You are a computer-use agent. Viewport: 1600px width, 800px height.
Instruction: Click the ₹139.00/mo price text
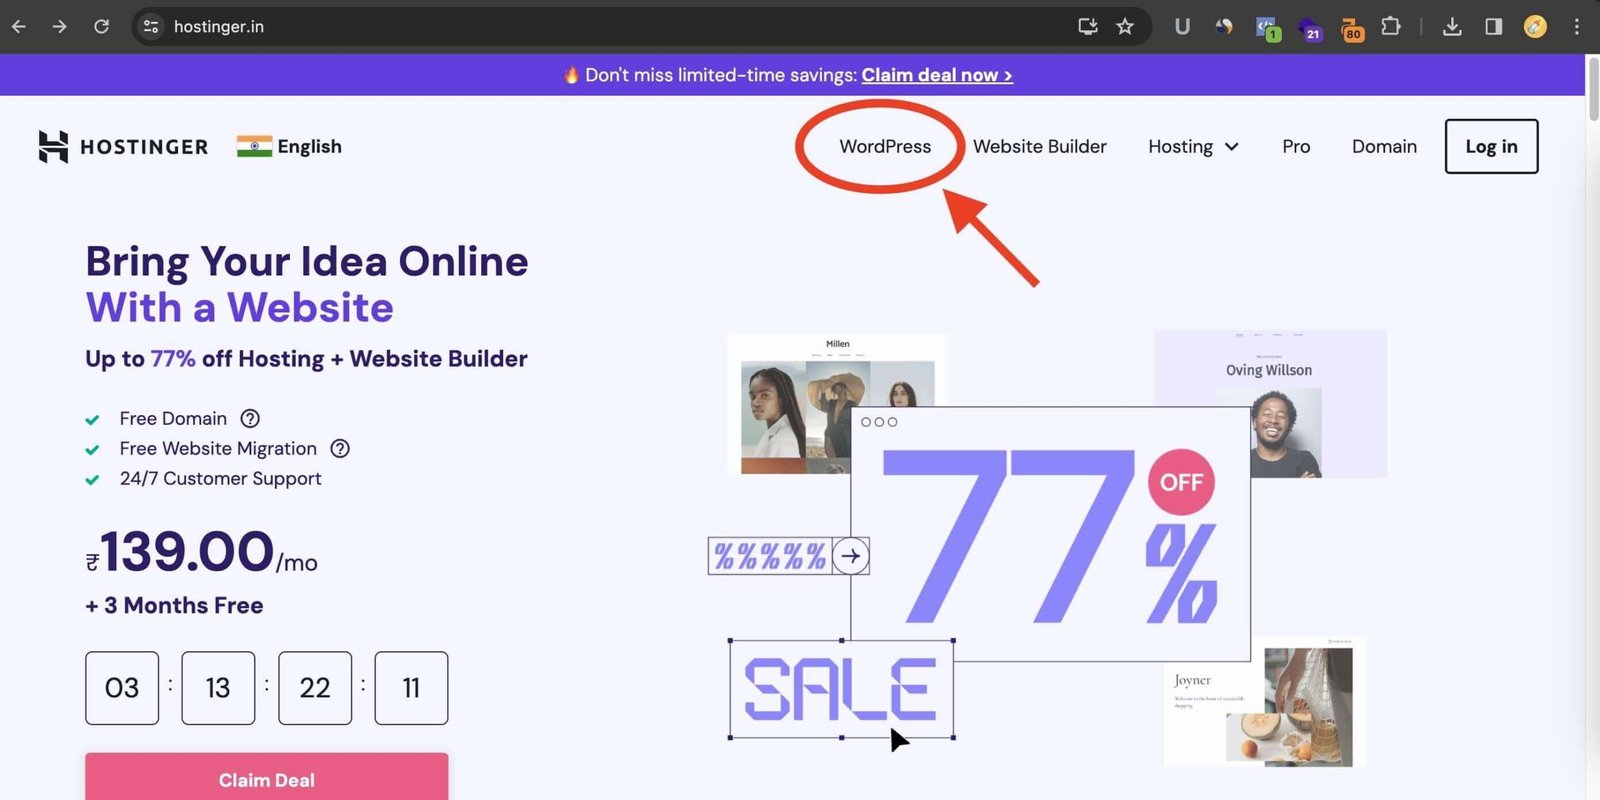click(201, 553)
